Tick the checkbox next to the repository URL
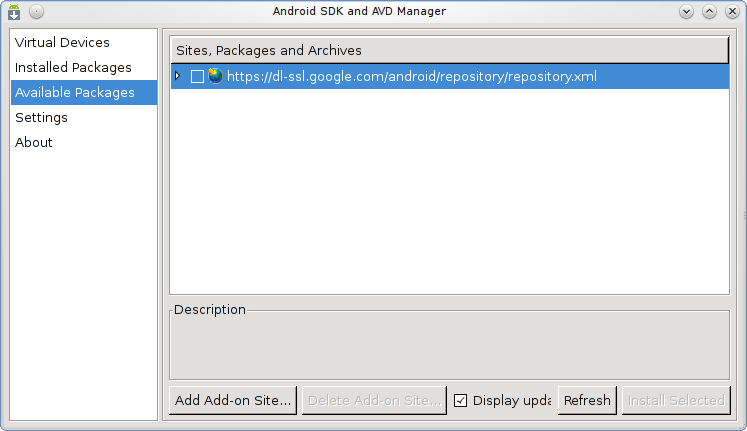 197,76
